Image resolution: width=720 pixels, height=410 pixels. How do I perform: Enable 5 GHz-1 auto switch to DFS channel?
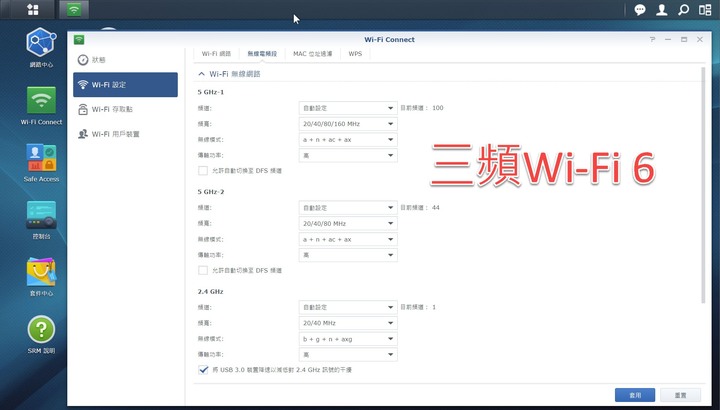[x=203, y=171]
